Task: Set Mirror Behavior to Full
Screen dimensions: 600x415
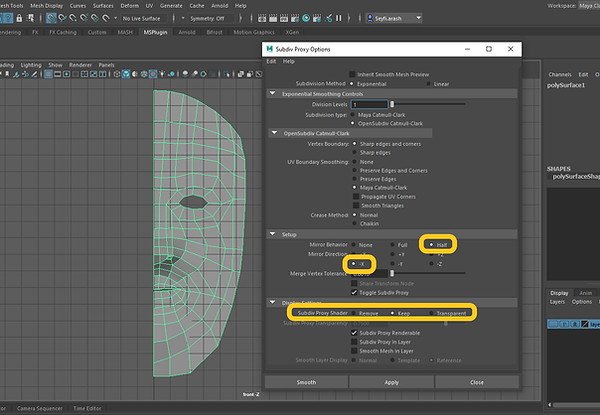Action: (x=393, y=245)
